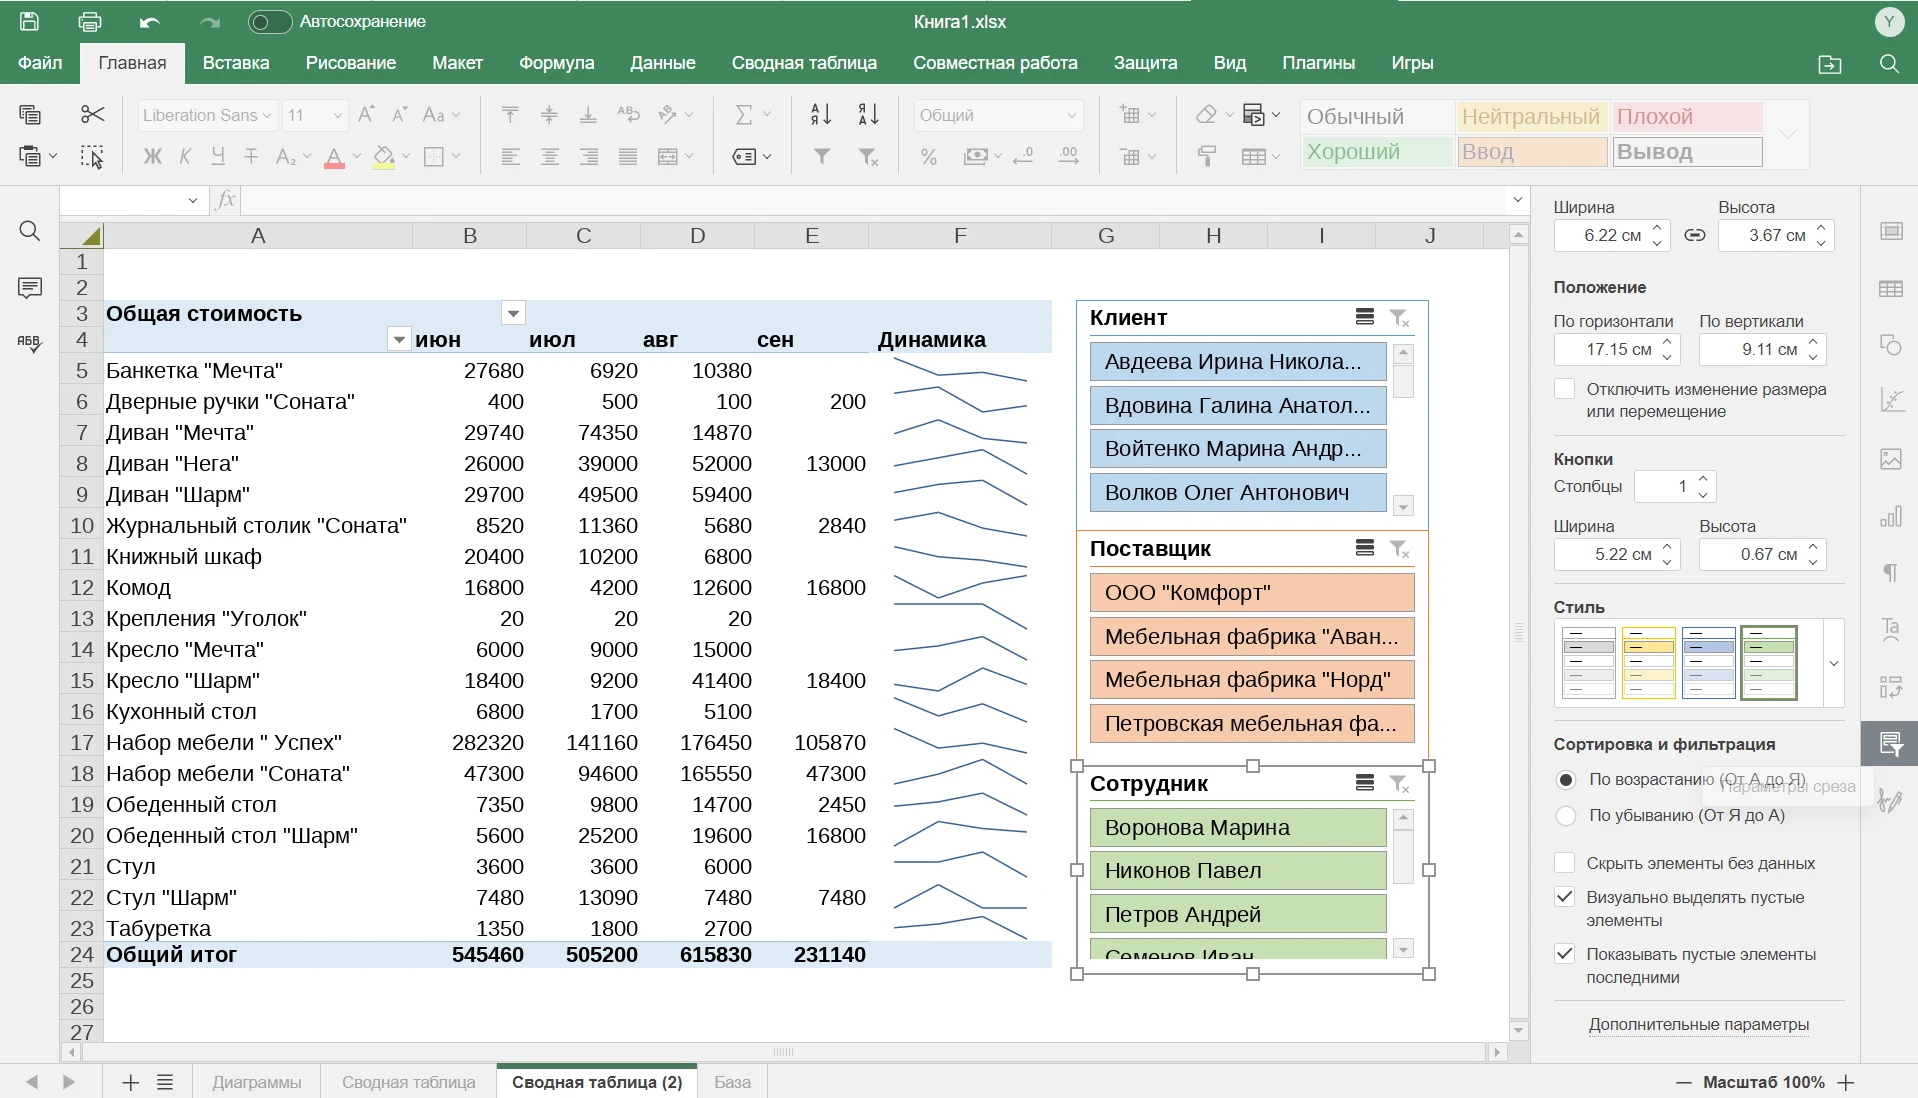Toggle multi-select on the Сотрудник slicer
This screenshot has width=1918, height=1098.
(x=1365, y=783)
